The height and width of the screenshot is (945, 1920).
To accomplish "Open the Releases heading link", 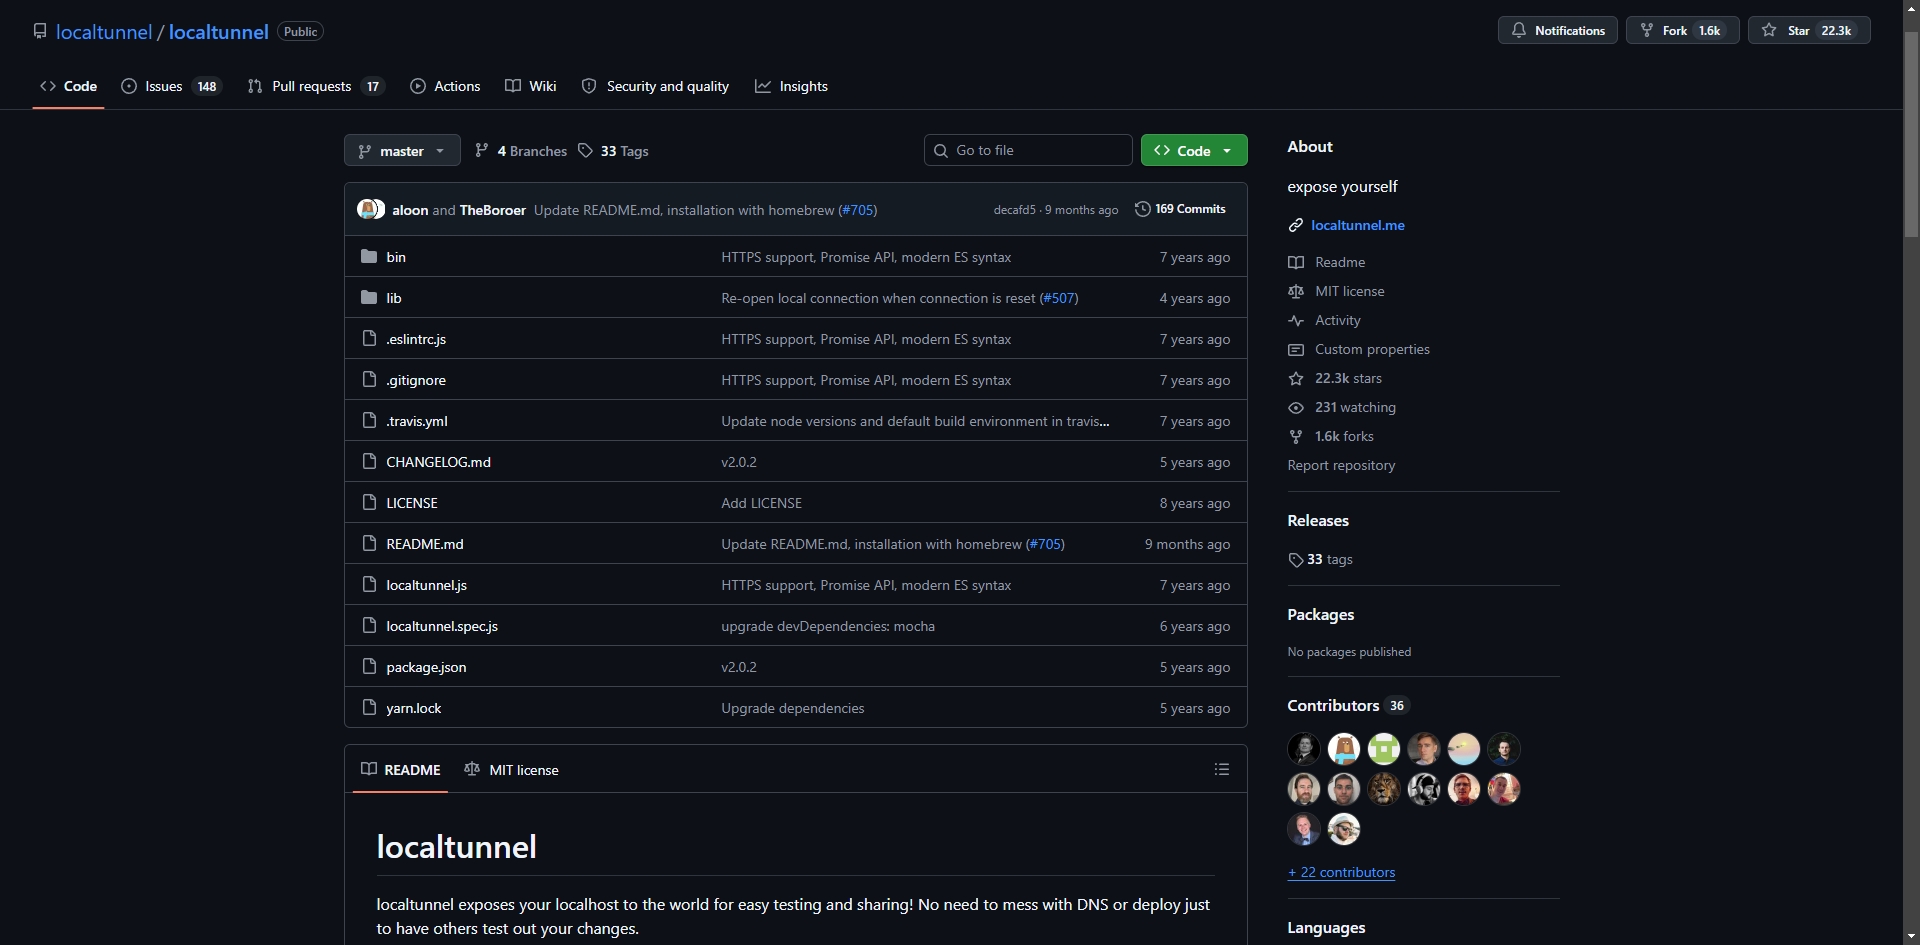I will pyautogui.click(x=1318, y=520).
